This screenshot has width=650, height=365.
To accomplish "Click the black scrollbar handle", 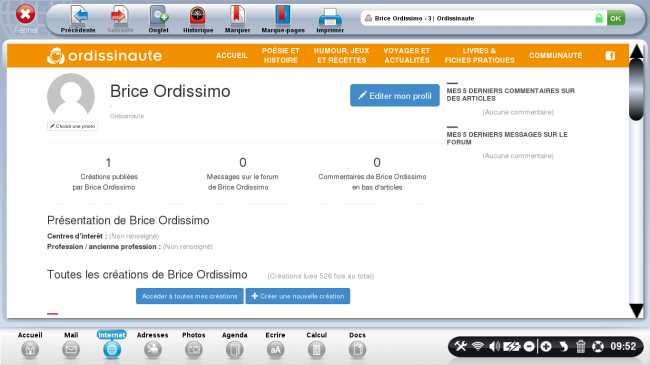I will 636,90.
